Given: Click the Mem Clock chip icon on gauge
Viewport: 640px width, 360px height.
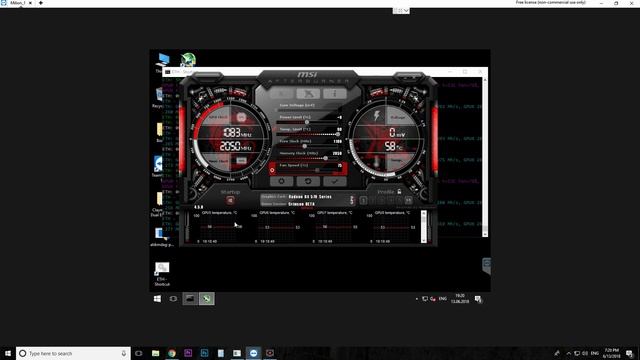Looking at the screenshot, I should pos(241,160).
